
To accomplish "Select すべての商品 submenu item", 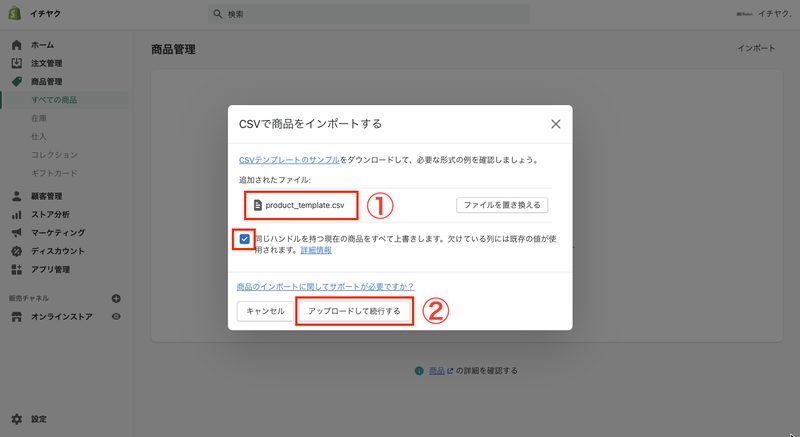I will coord(54,100).
